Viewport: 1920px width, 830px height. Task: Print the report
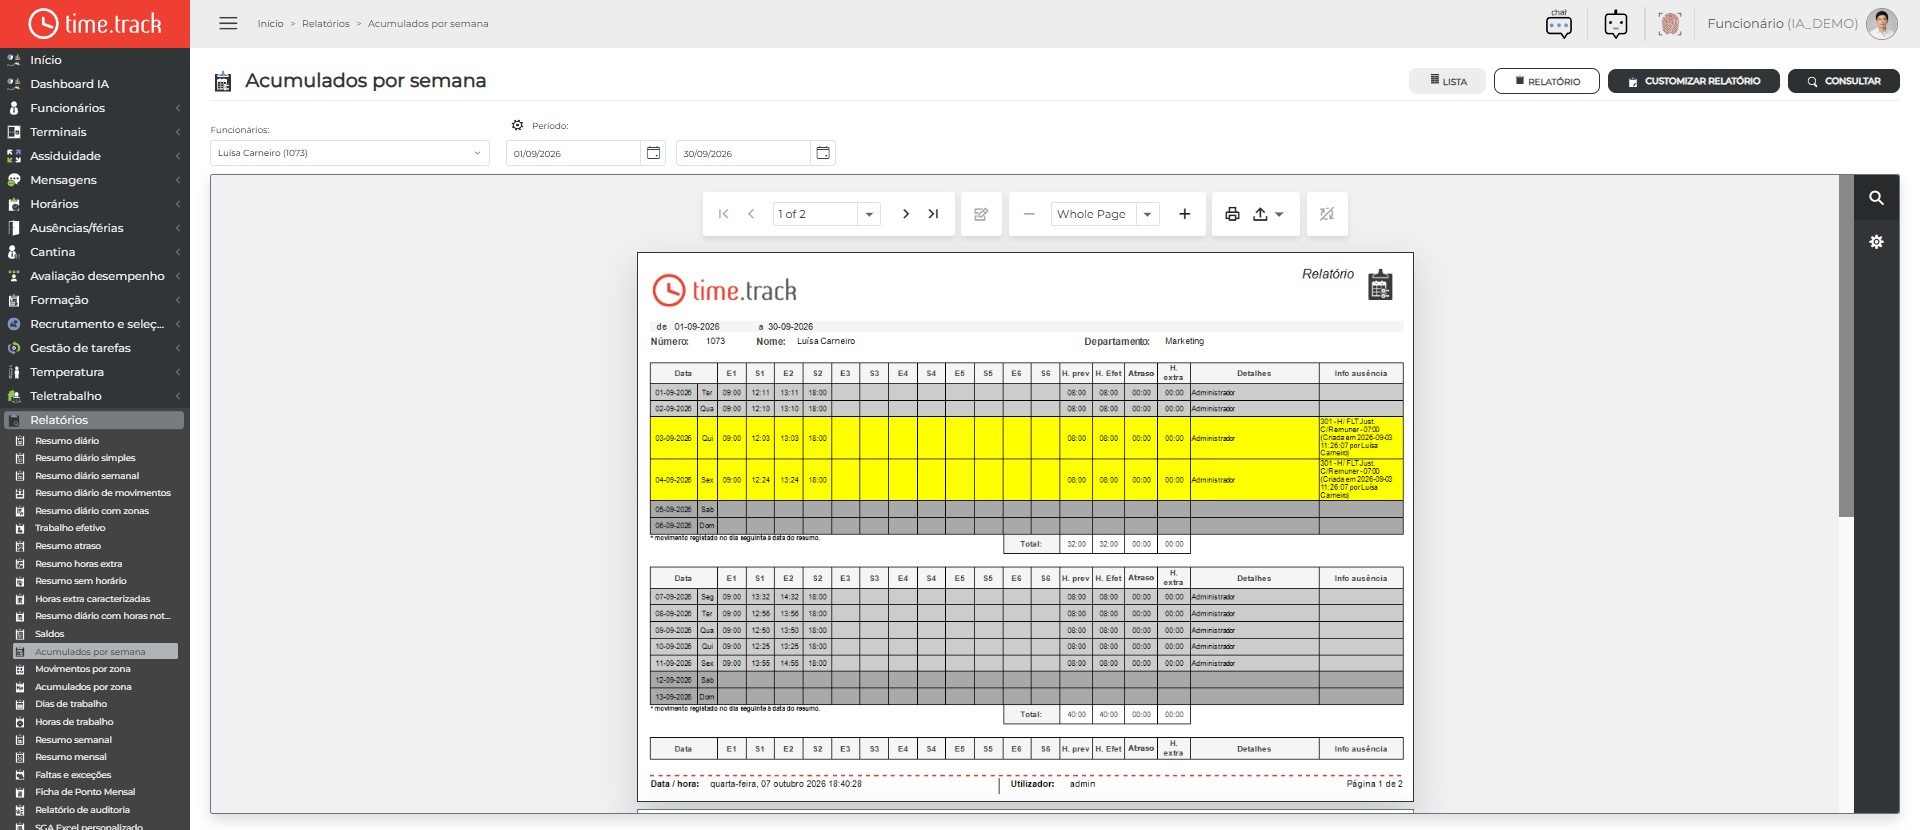click(1232, 214)
